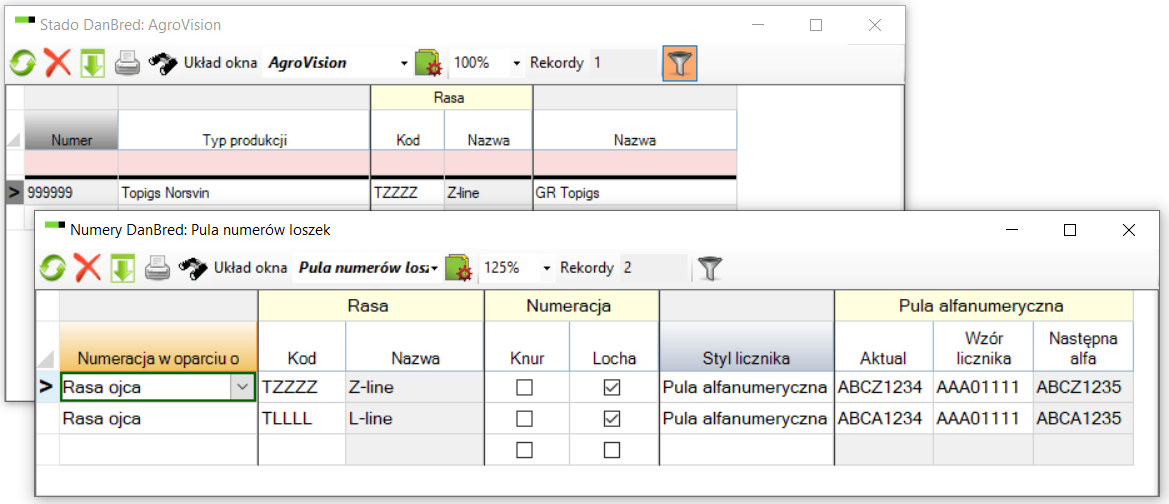
Task: Click TZZZZ code cell in Numery window
Action: click(x=301, y=387)
